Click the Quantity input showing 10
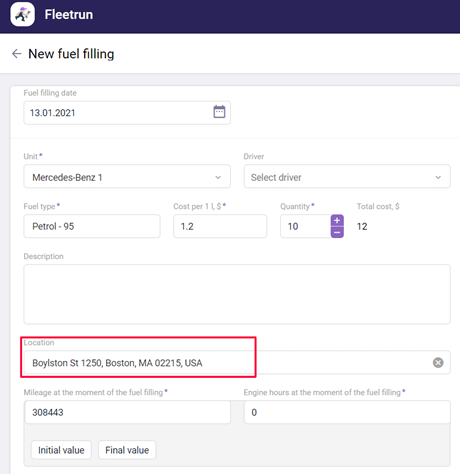Image resolution: width=460 pixels, height=474 pixels. click(305, 226)
